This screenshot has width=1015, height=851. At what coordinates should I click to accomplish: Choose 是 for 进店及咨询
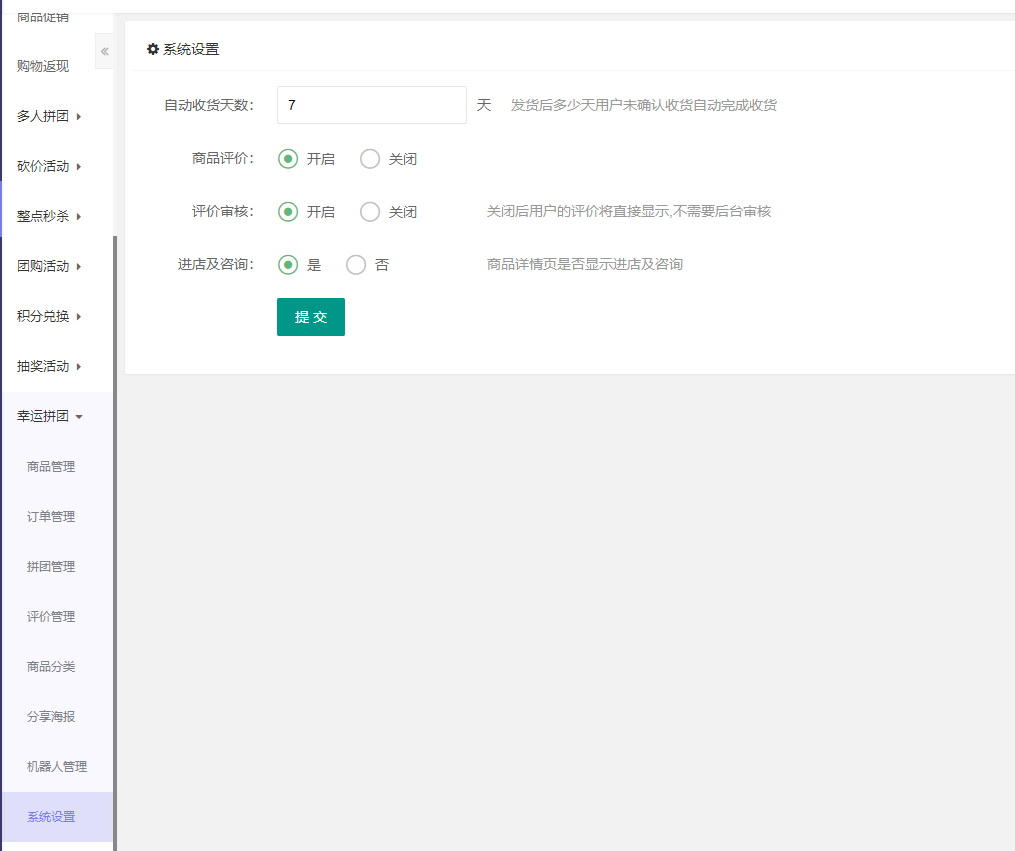click(288, 265)
